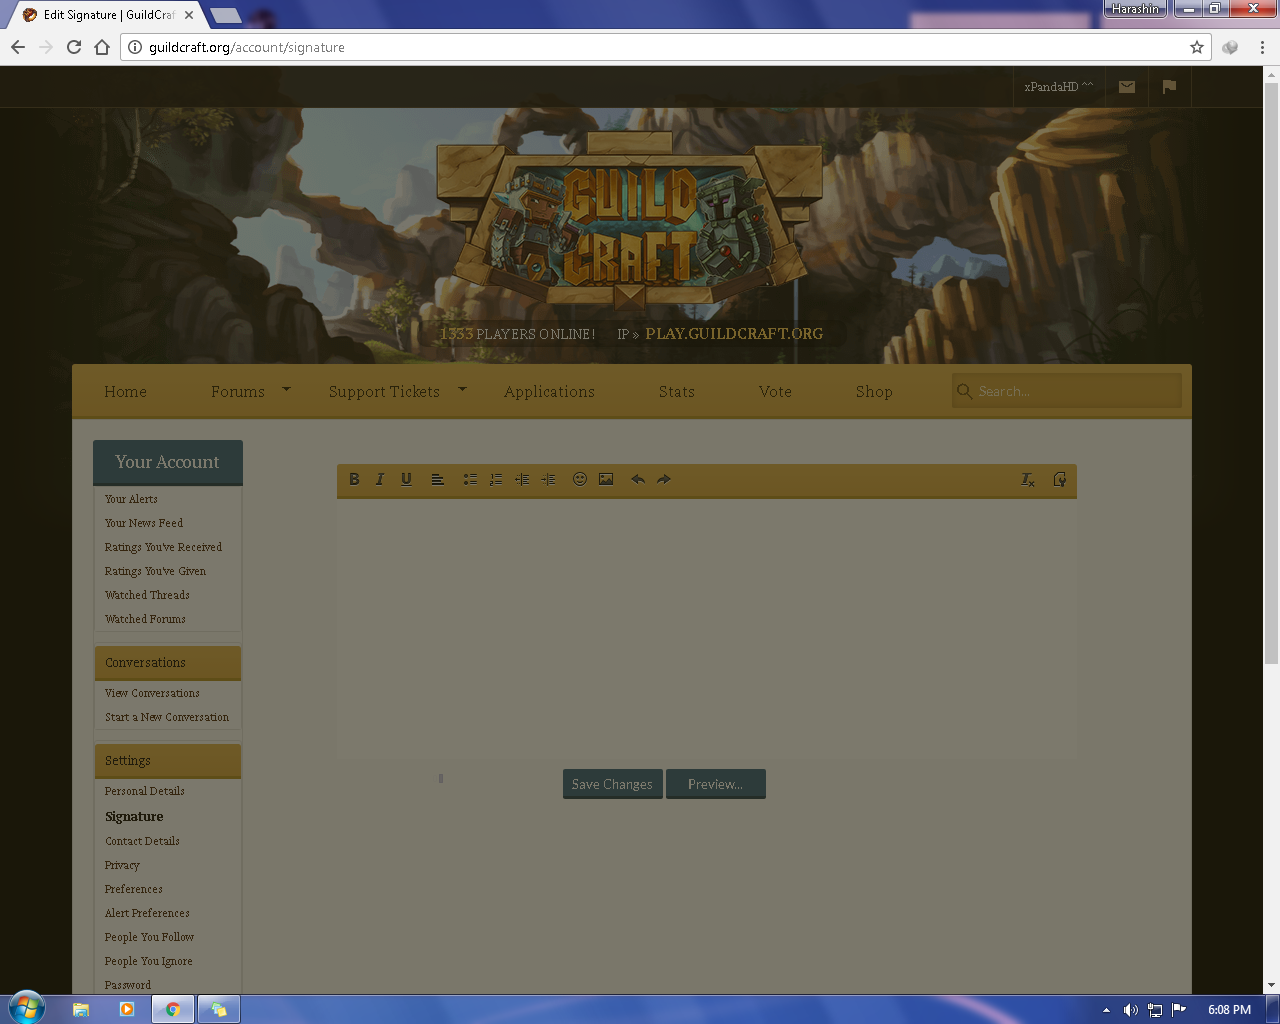Open Privacy settings link

coord(122,865)
